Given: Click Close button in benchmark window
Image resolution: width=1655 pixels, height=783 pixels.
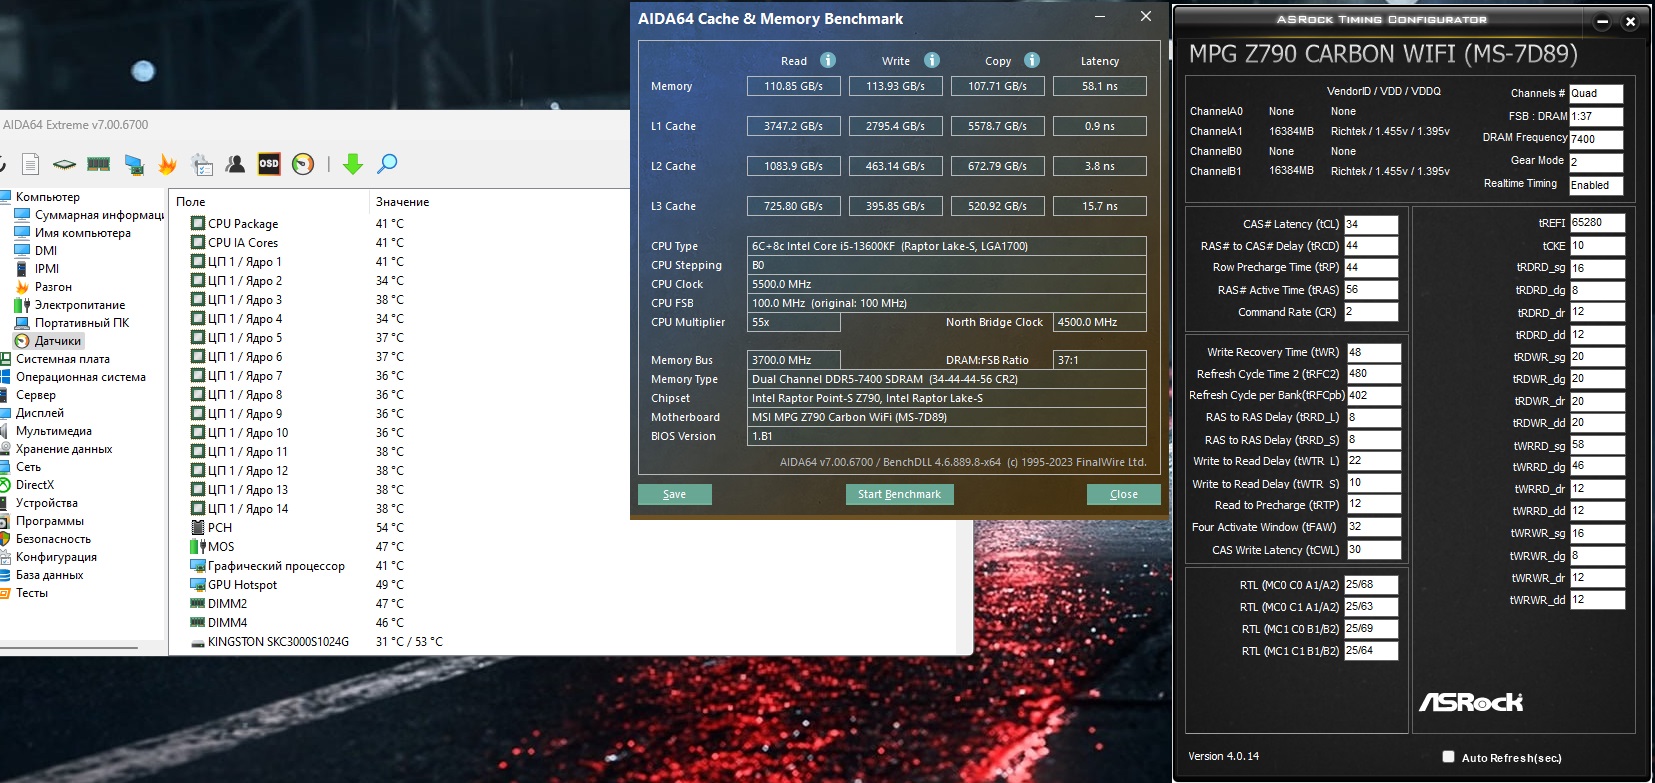Looking at the screenshot, I should tap(1124, 494).
